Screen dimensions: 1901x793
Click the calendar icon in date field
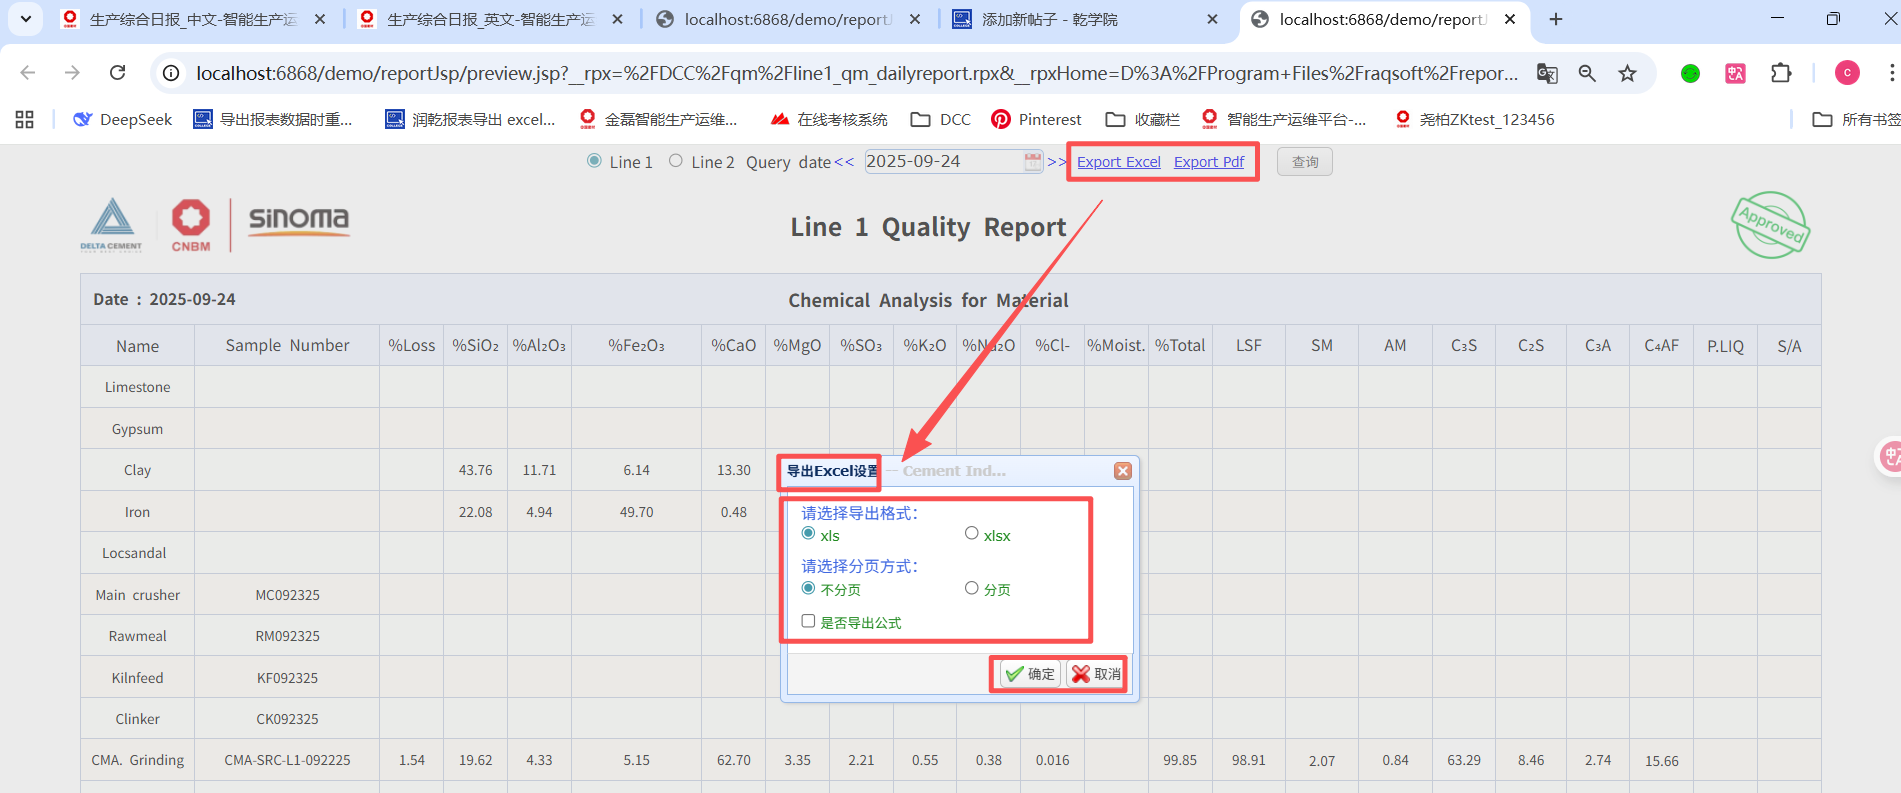(x=1032, y=162)
